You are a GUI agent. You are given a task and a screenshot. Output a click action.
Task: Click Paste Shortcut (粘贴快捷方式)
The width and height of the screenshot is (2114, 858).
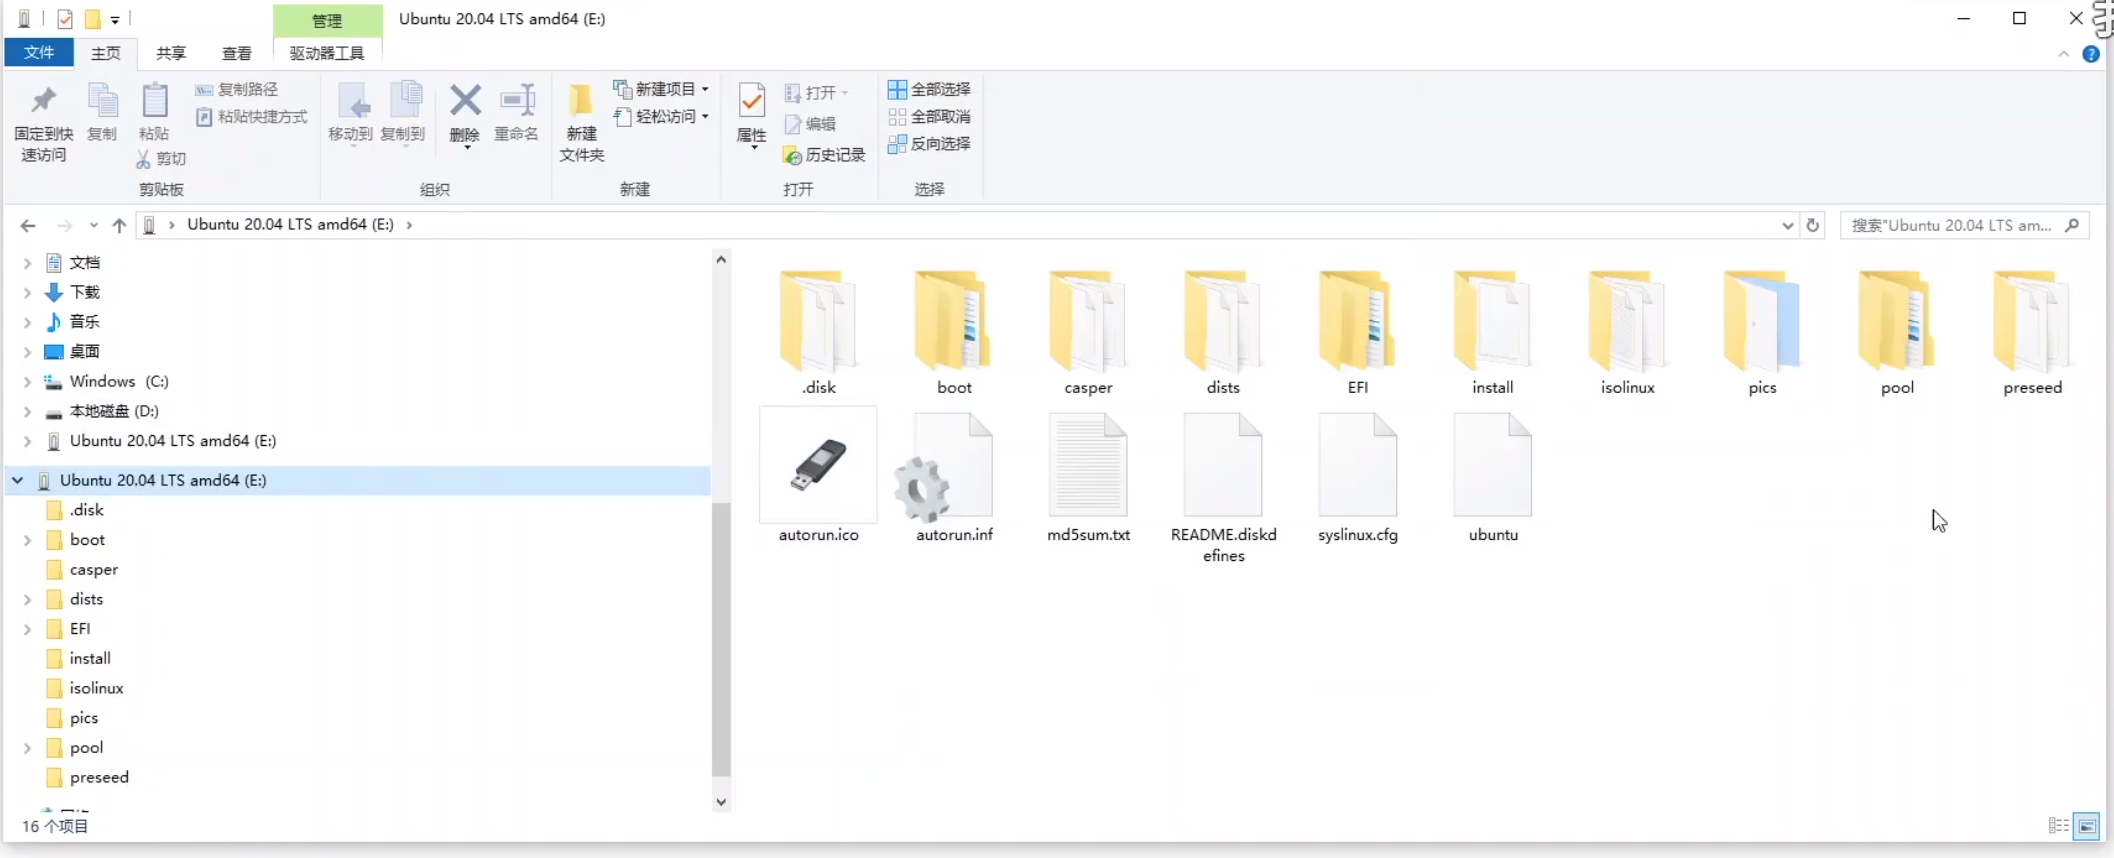pos(252,117)
